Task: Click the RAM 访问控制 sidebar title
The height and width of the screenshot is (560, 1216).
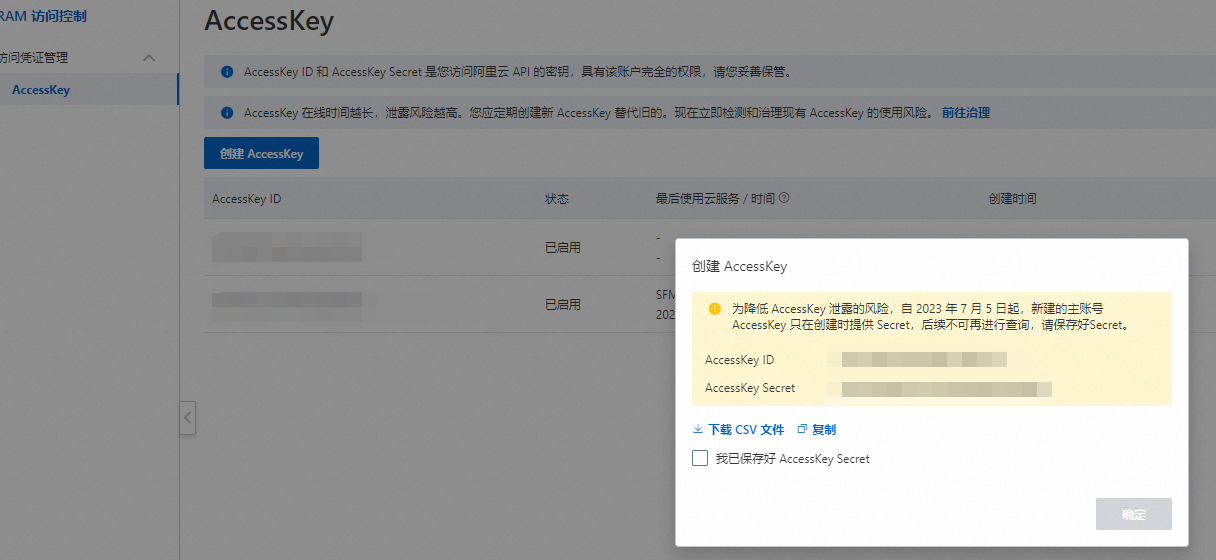Action: point(43,16)
